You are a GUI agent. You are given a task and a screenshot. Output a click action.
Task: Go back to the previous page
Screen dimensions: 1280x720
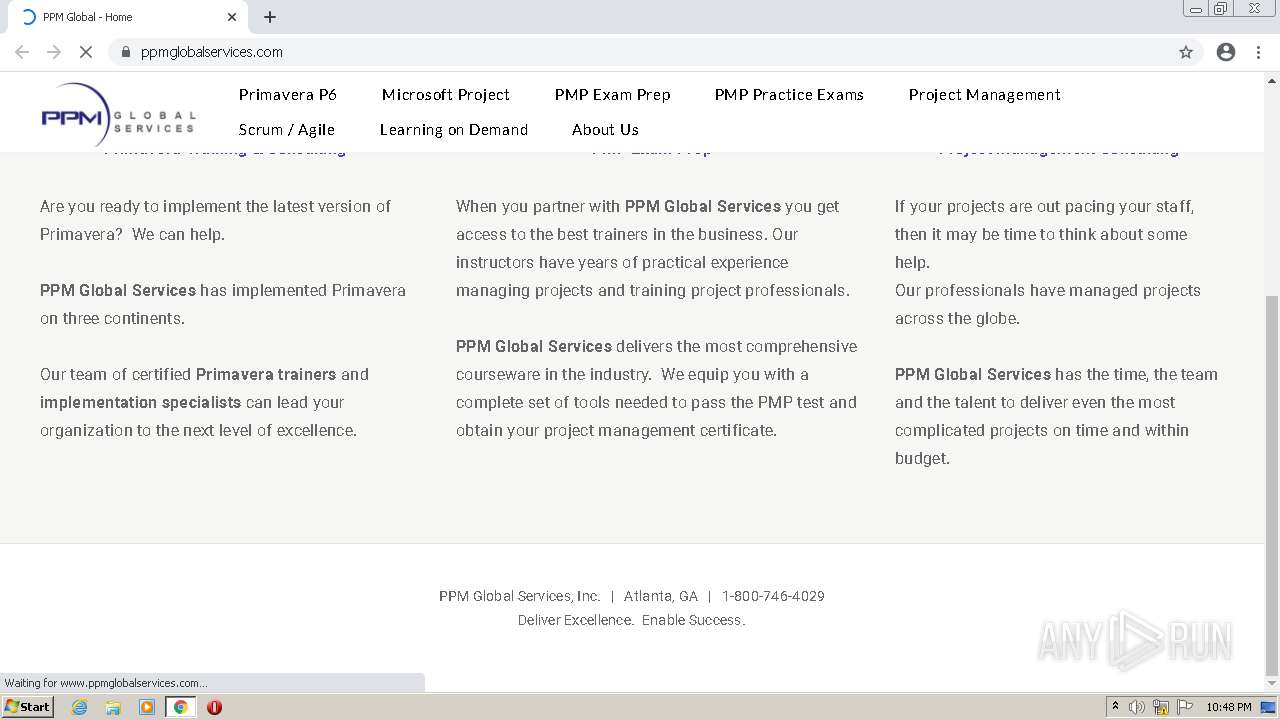point(22,52)
